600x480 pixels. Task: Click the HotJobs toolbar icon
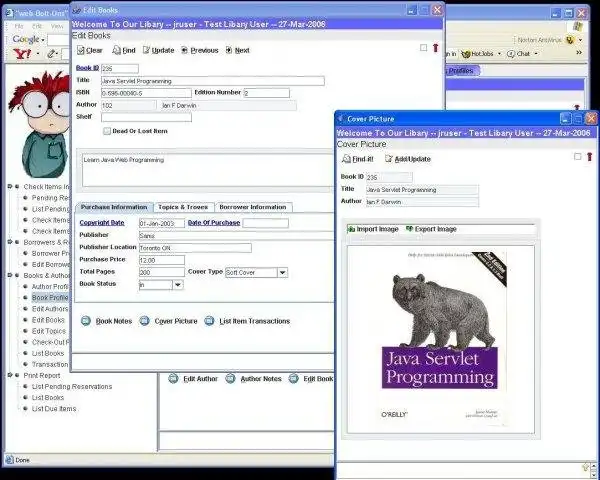466,54
